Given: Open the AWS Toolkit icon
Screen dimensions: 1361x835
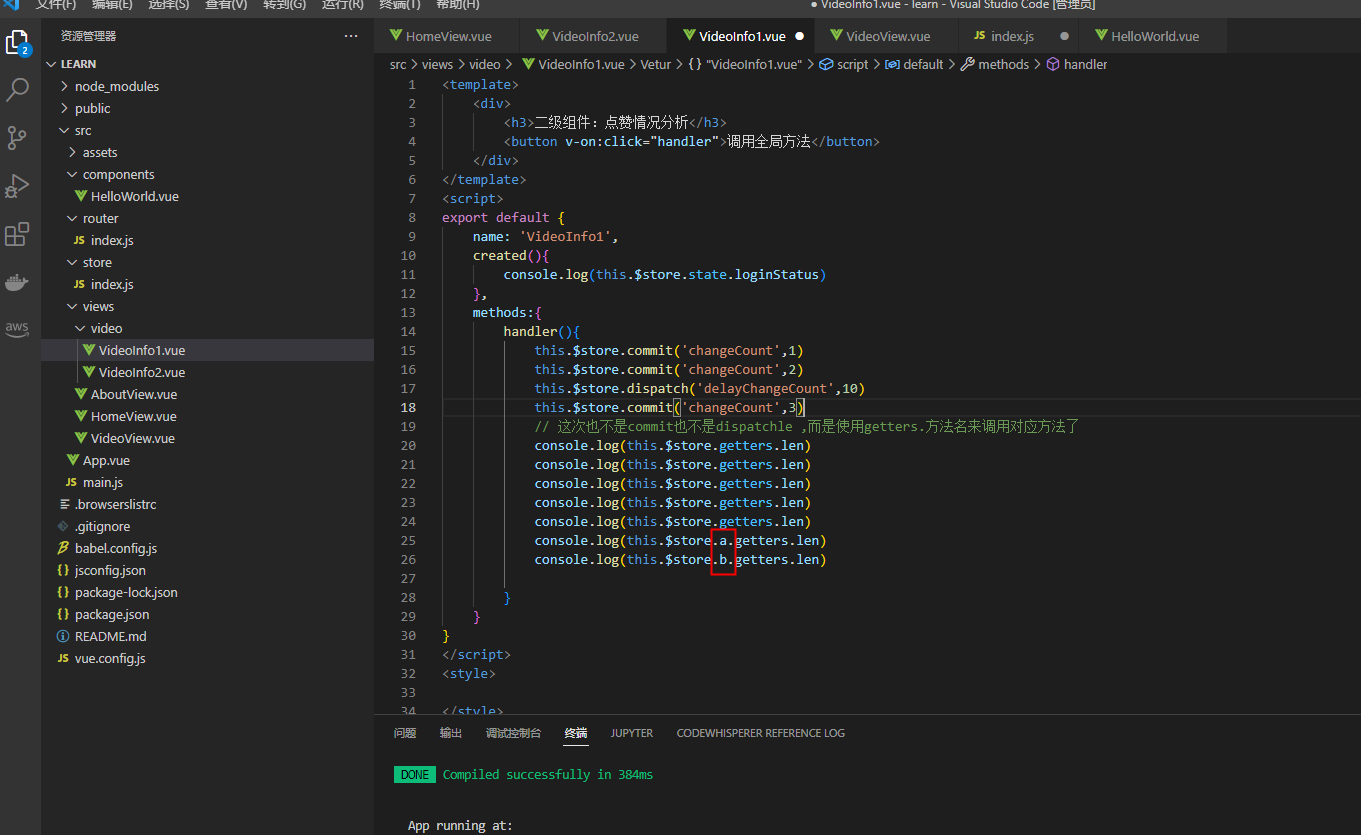Looking at the screenshot, I should 17,329.
